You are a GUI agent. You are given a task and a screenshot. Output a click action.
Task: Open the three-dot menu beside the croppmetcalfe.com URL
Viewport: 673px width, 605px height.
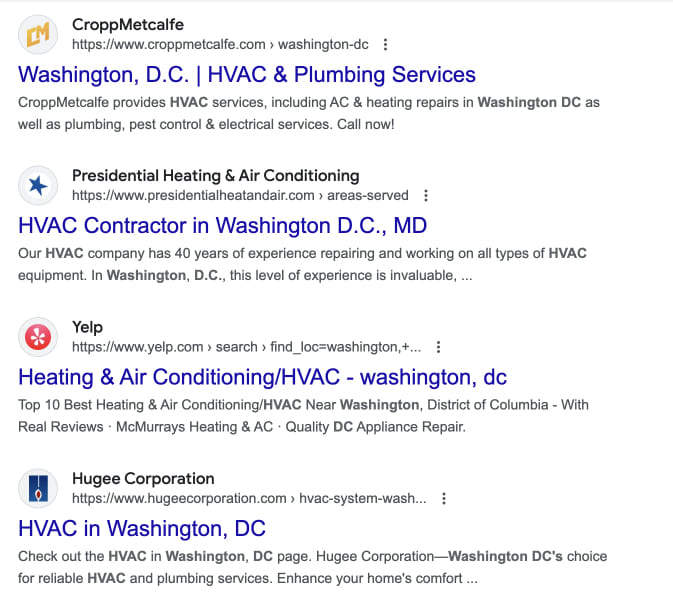tap(385, 45)
